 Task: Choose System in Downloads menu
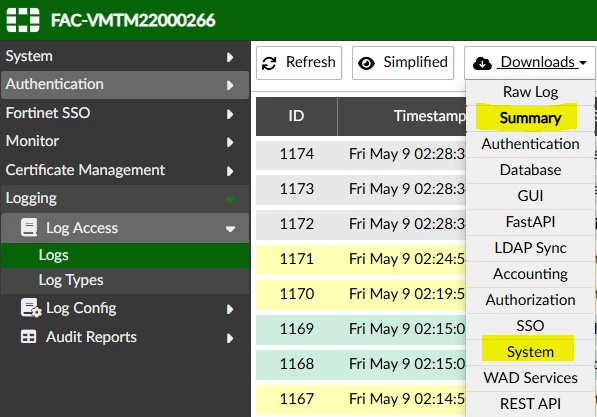(x=530, y=351)
